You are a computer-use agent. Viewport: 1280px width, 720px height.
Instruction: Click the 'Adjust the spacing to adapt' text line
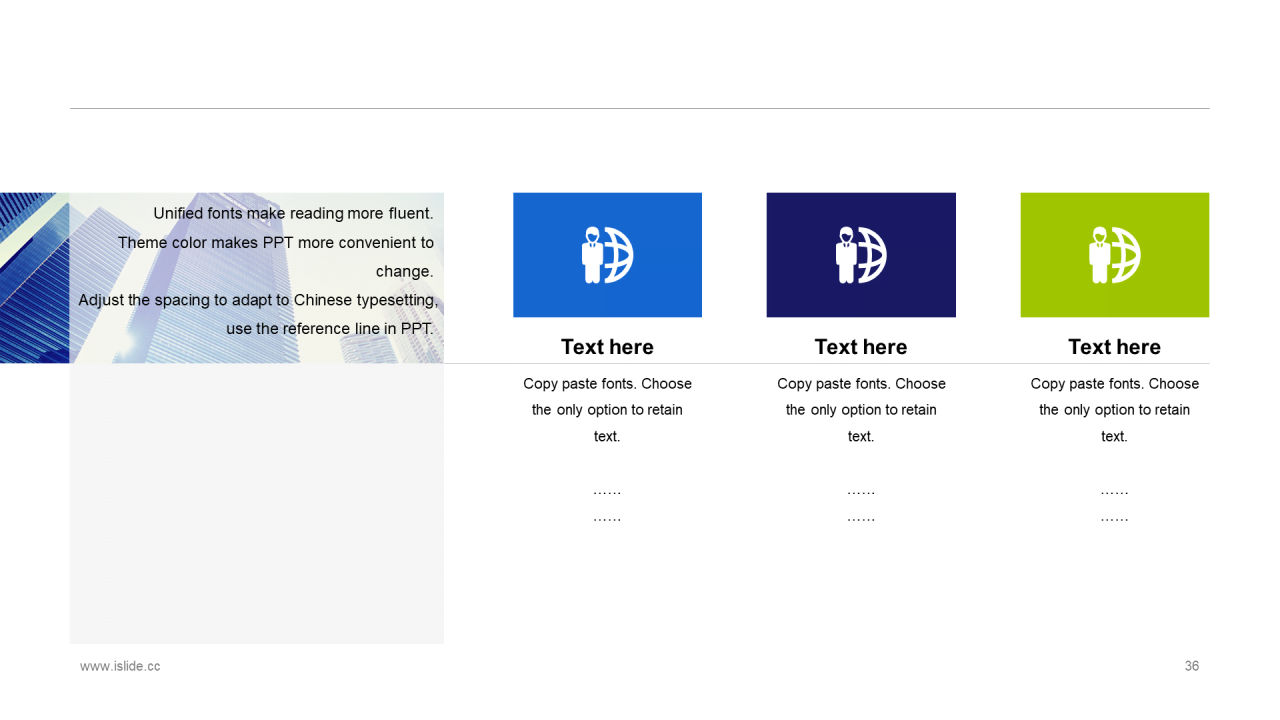[258, 300]
